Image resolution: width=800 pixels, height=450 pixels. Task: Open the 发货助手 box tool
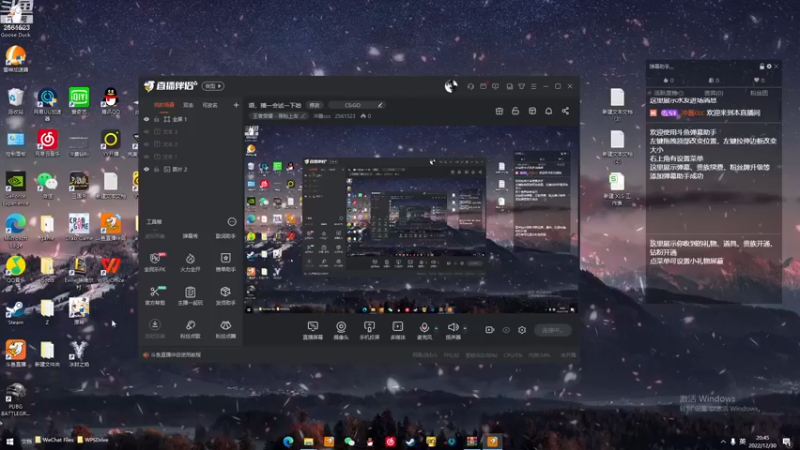pyautogui.click(x=226, y=295)
